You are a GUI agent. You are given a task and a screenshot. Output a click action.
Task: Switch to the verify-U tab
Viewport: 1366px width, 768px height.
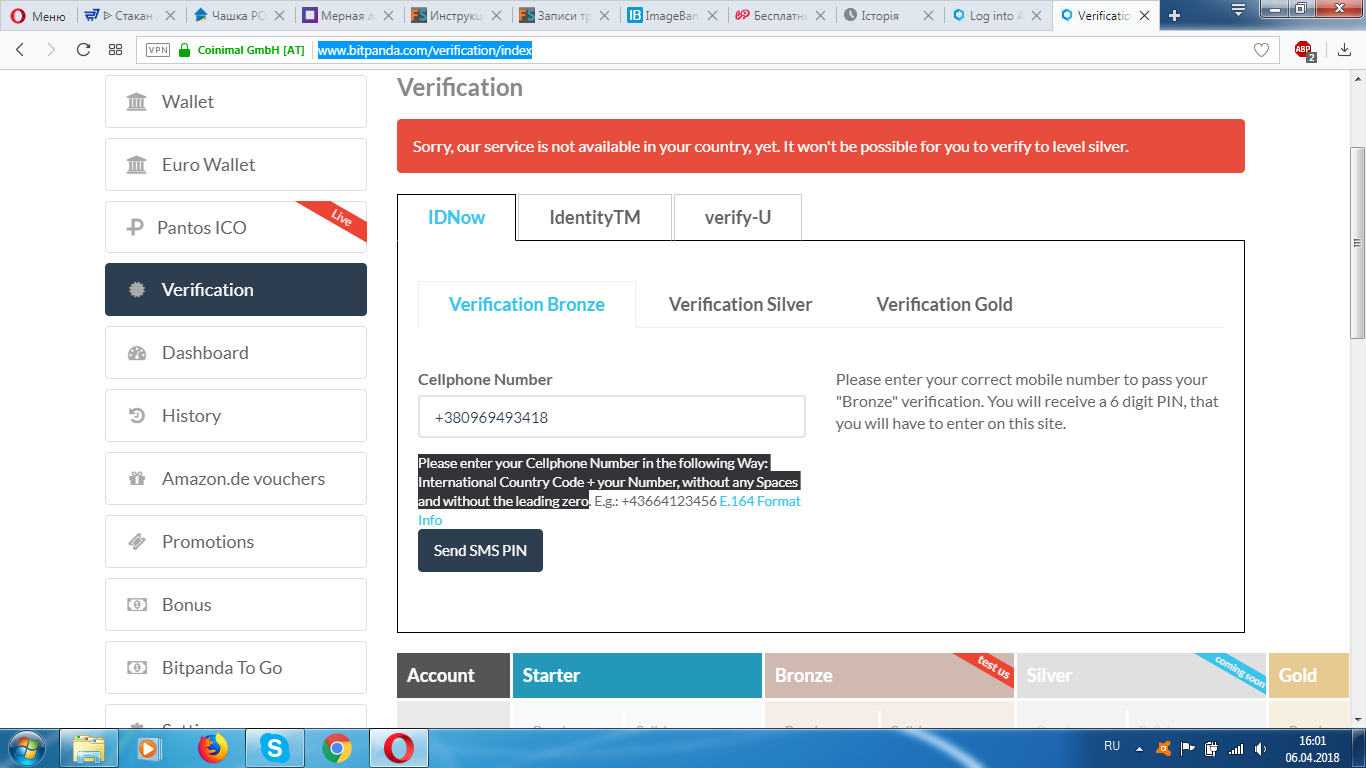pyautogui.click(x=737, y=217)
